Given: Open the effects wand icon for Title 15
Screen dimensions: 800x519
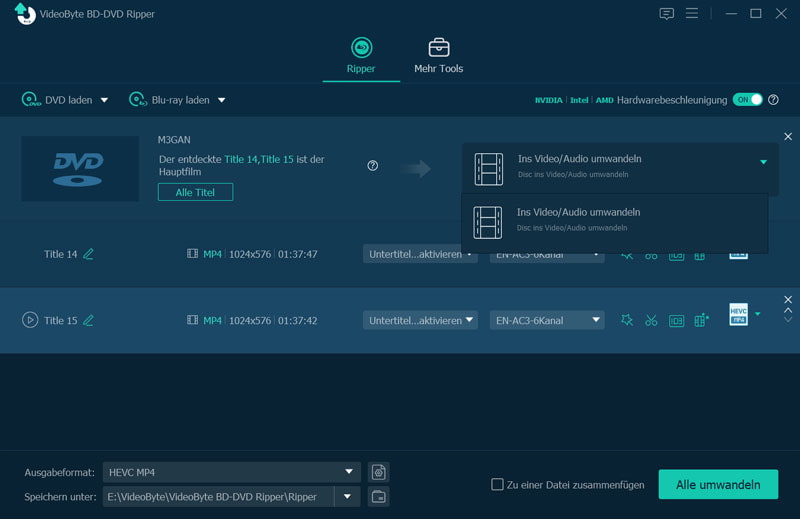Looking at the screenshot, I should tap(627, 320).
